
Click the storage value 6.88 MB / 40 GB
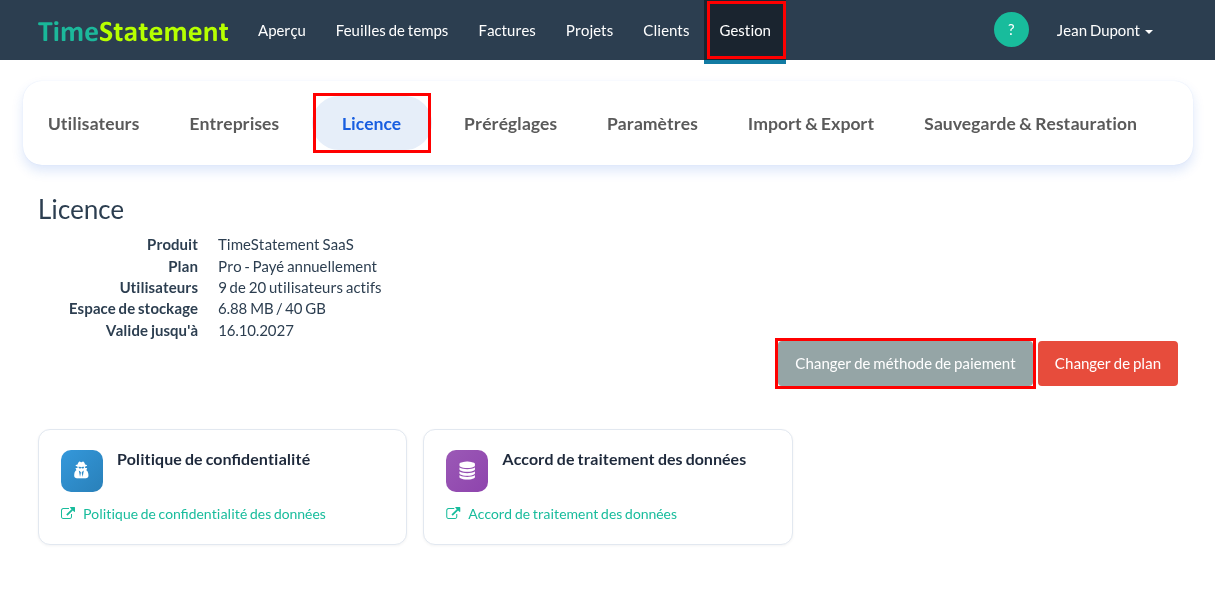click(x=272, y=309)
